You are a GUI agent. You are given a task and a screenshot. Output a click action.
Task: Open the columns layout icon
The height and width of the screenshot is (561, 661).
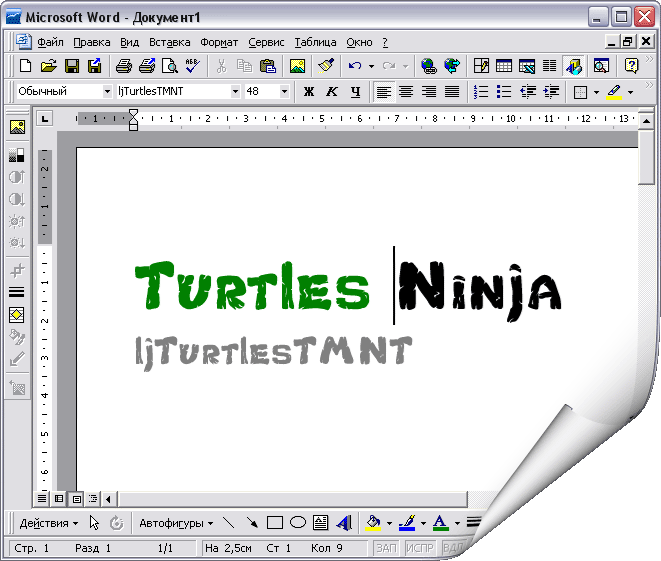(549, 66)
